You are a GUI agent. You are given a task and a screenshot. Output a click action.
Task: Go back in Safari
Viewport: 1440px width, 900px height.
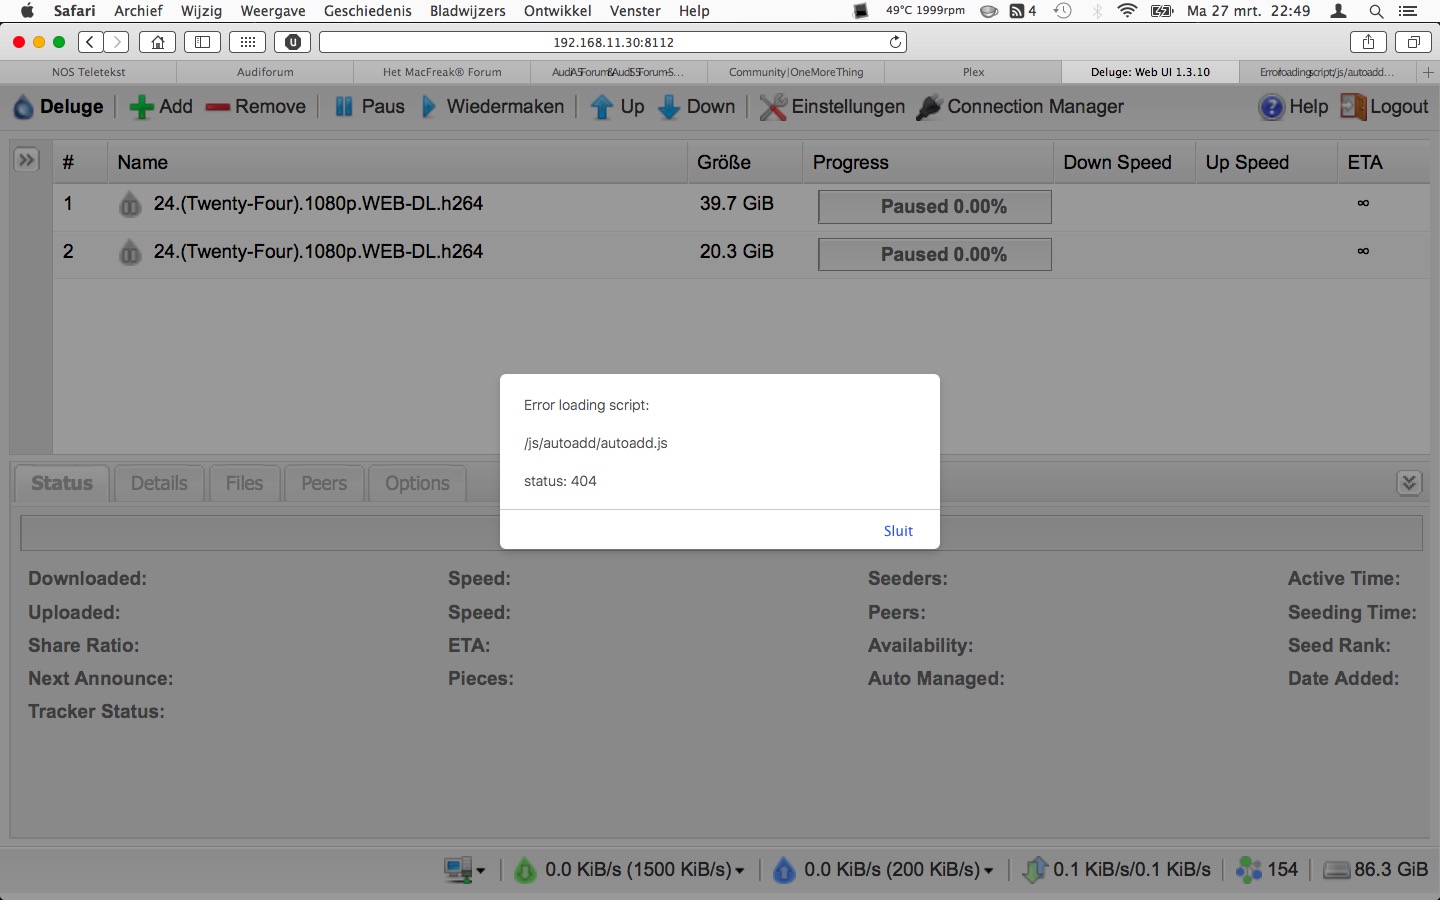click(91, 42)
